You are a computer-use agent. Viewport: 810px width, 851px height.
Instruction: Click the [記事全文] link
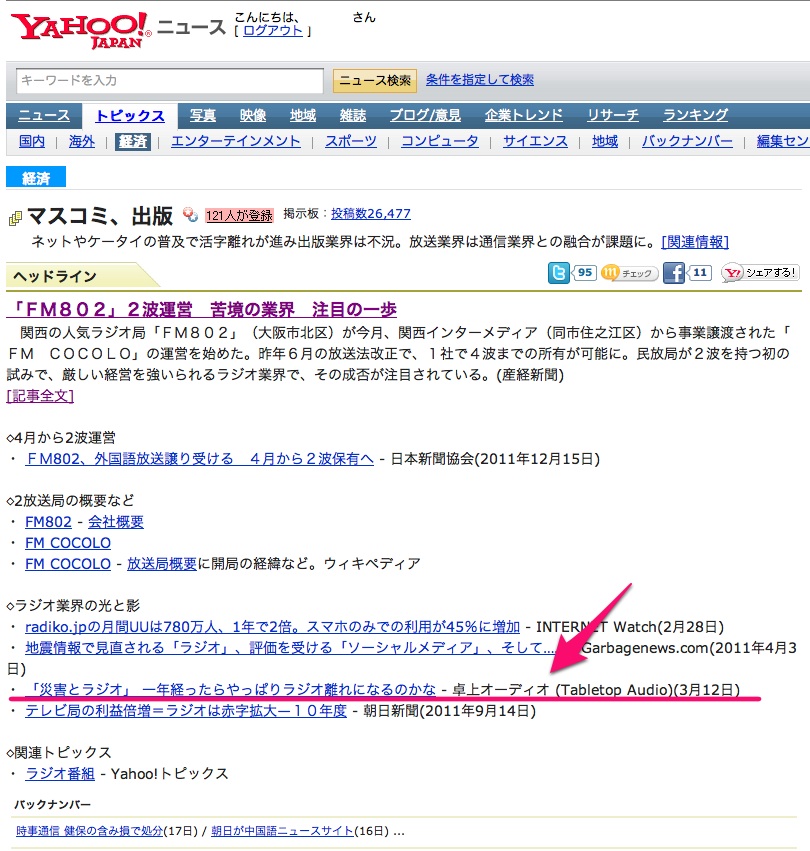40,396
